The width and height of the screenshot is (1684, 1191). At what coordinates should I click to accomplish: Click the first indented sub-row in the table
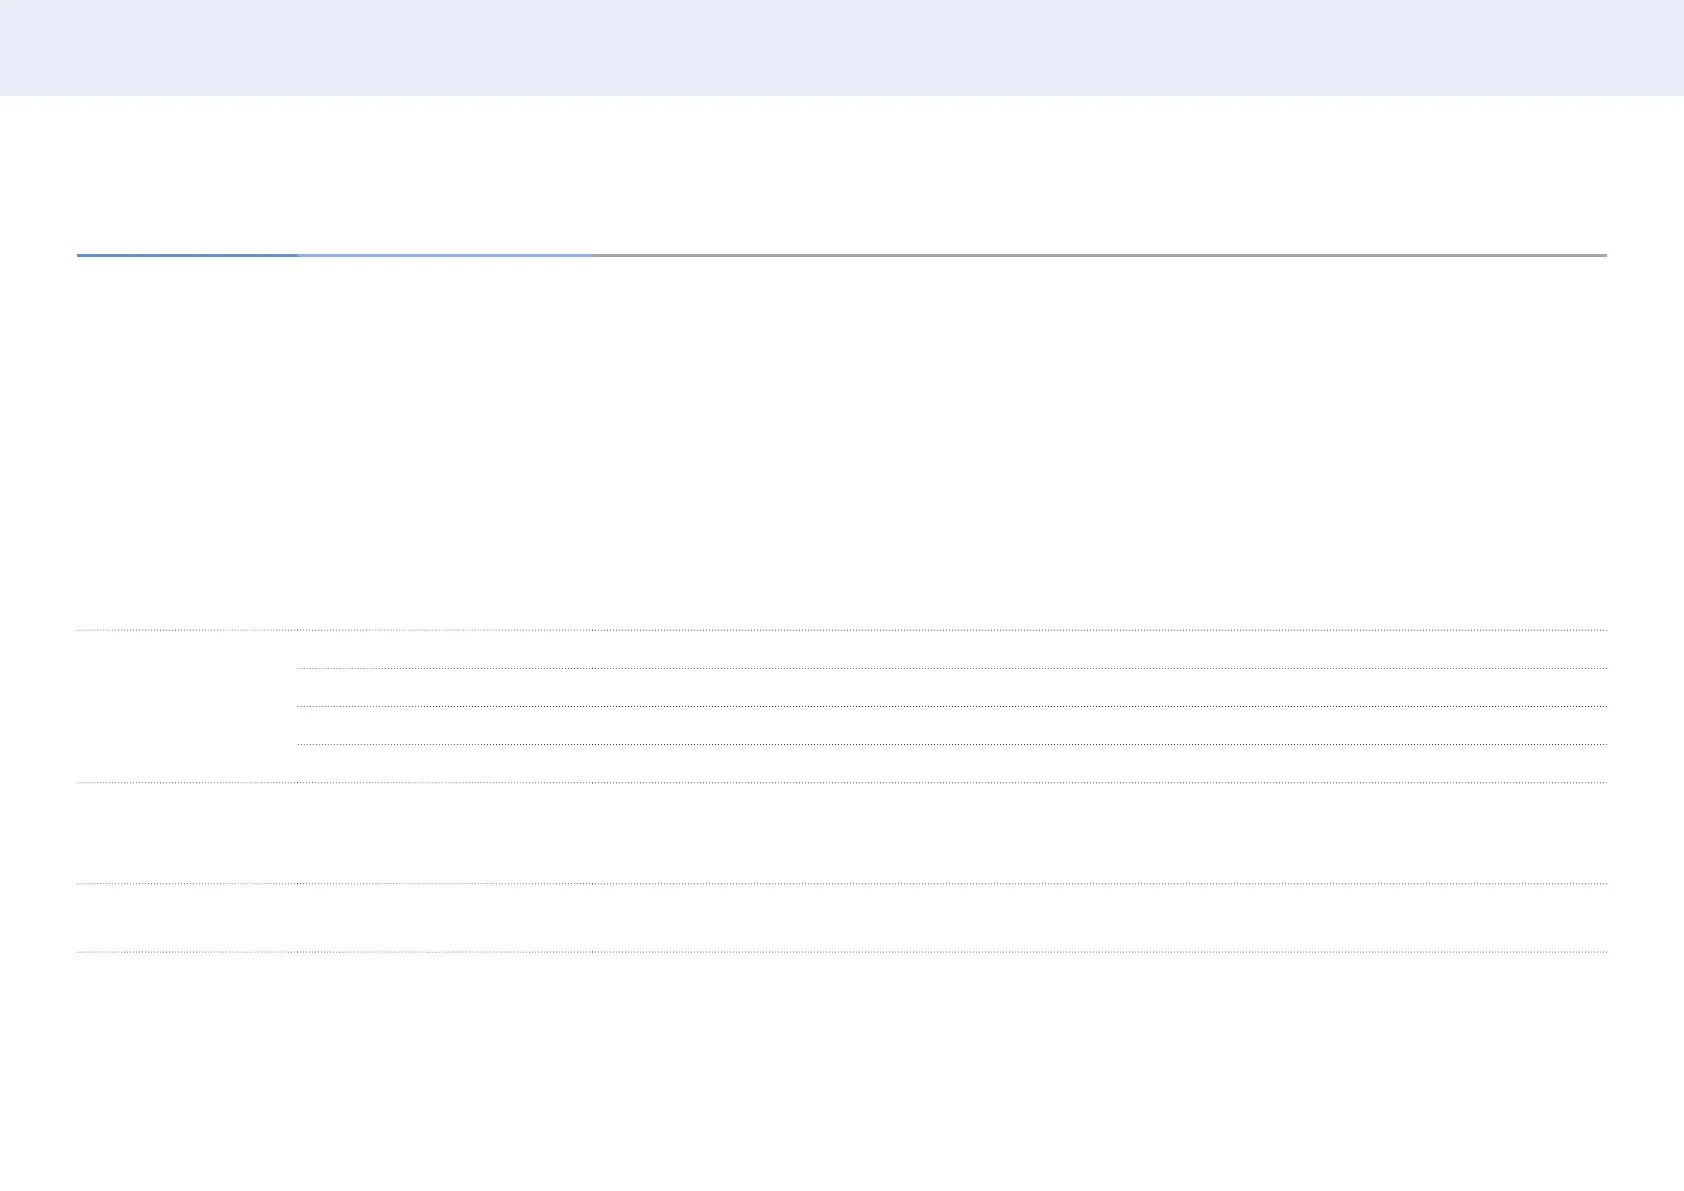[x=950, y=649]
